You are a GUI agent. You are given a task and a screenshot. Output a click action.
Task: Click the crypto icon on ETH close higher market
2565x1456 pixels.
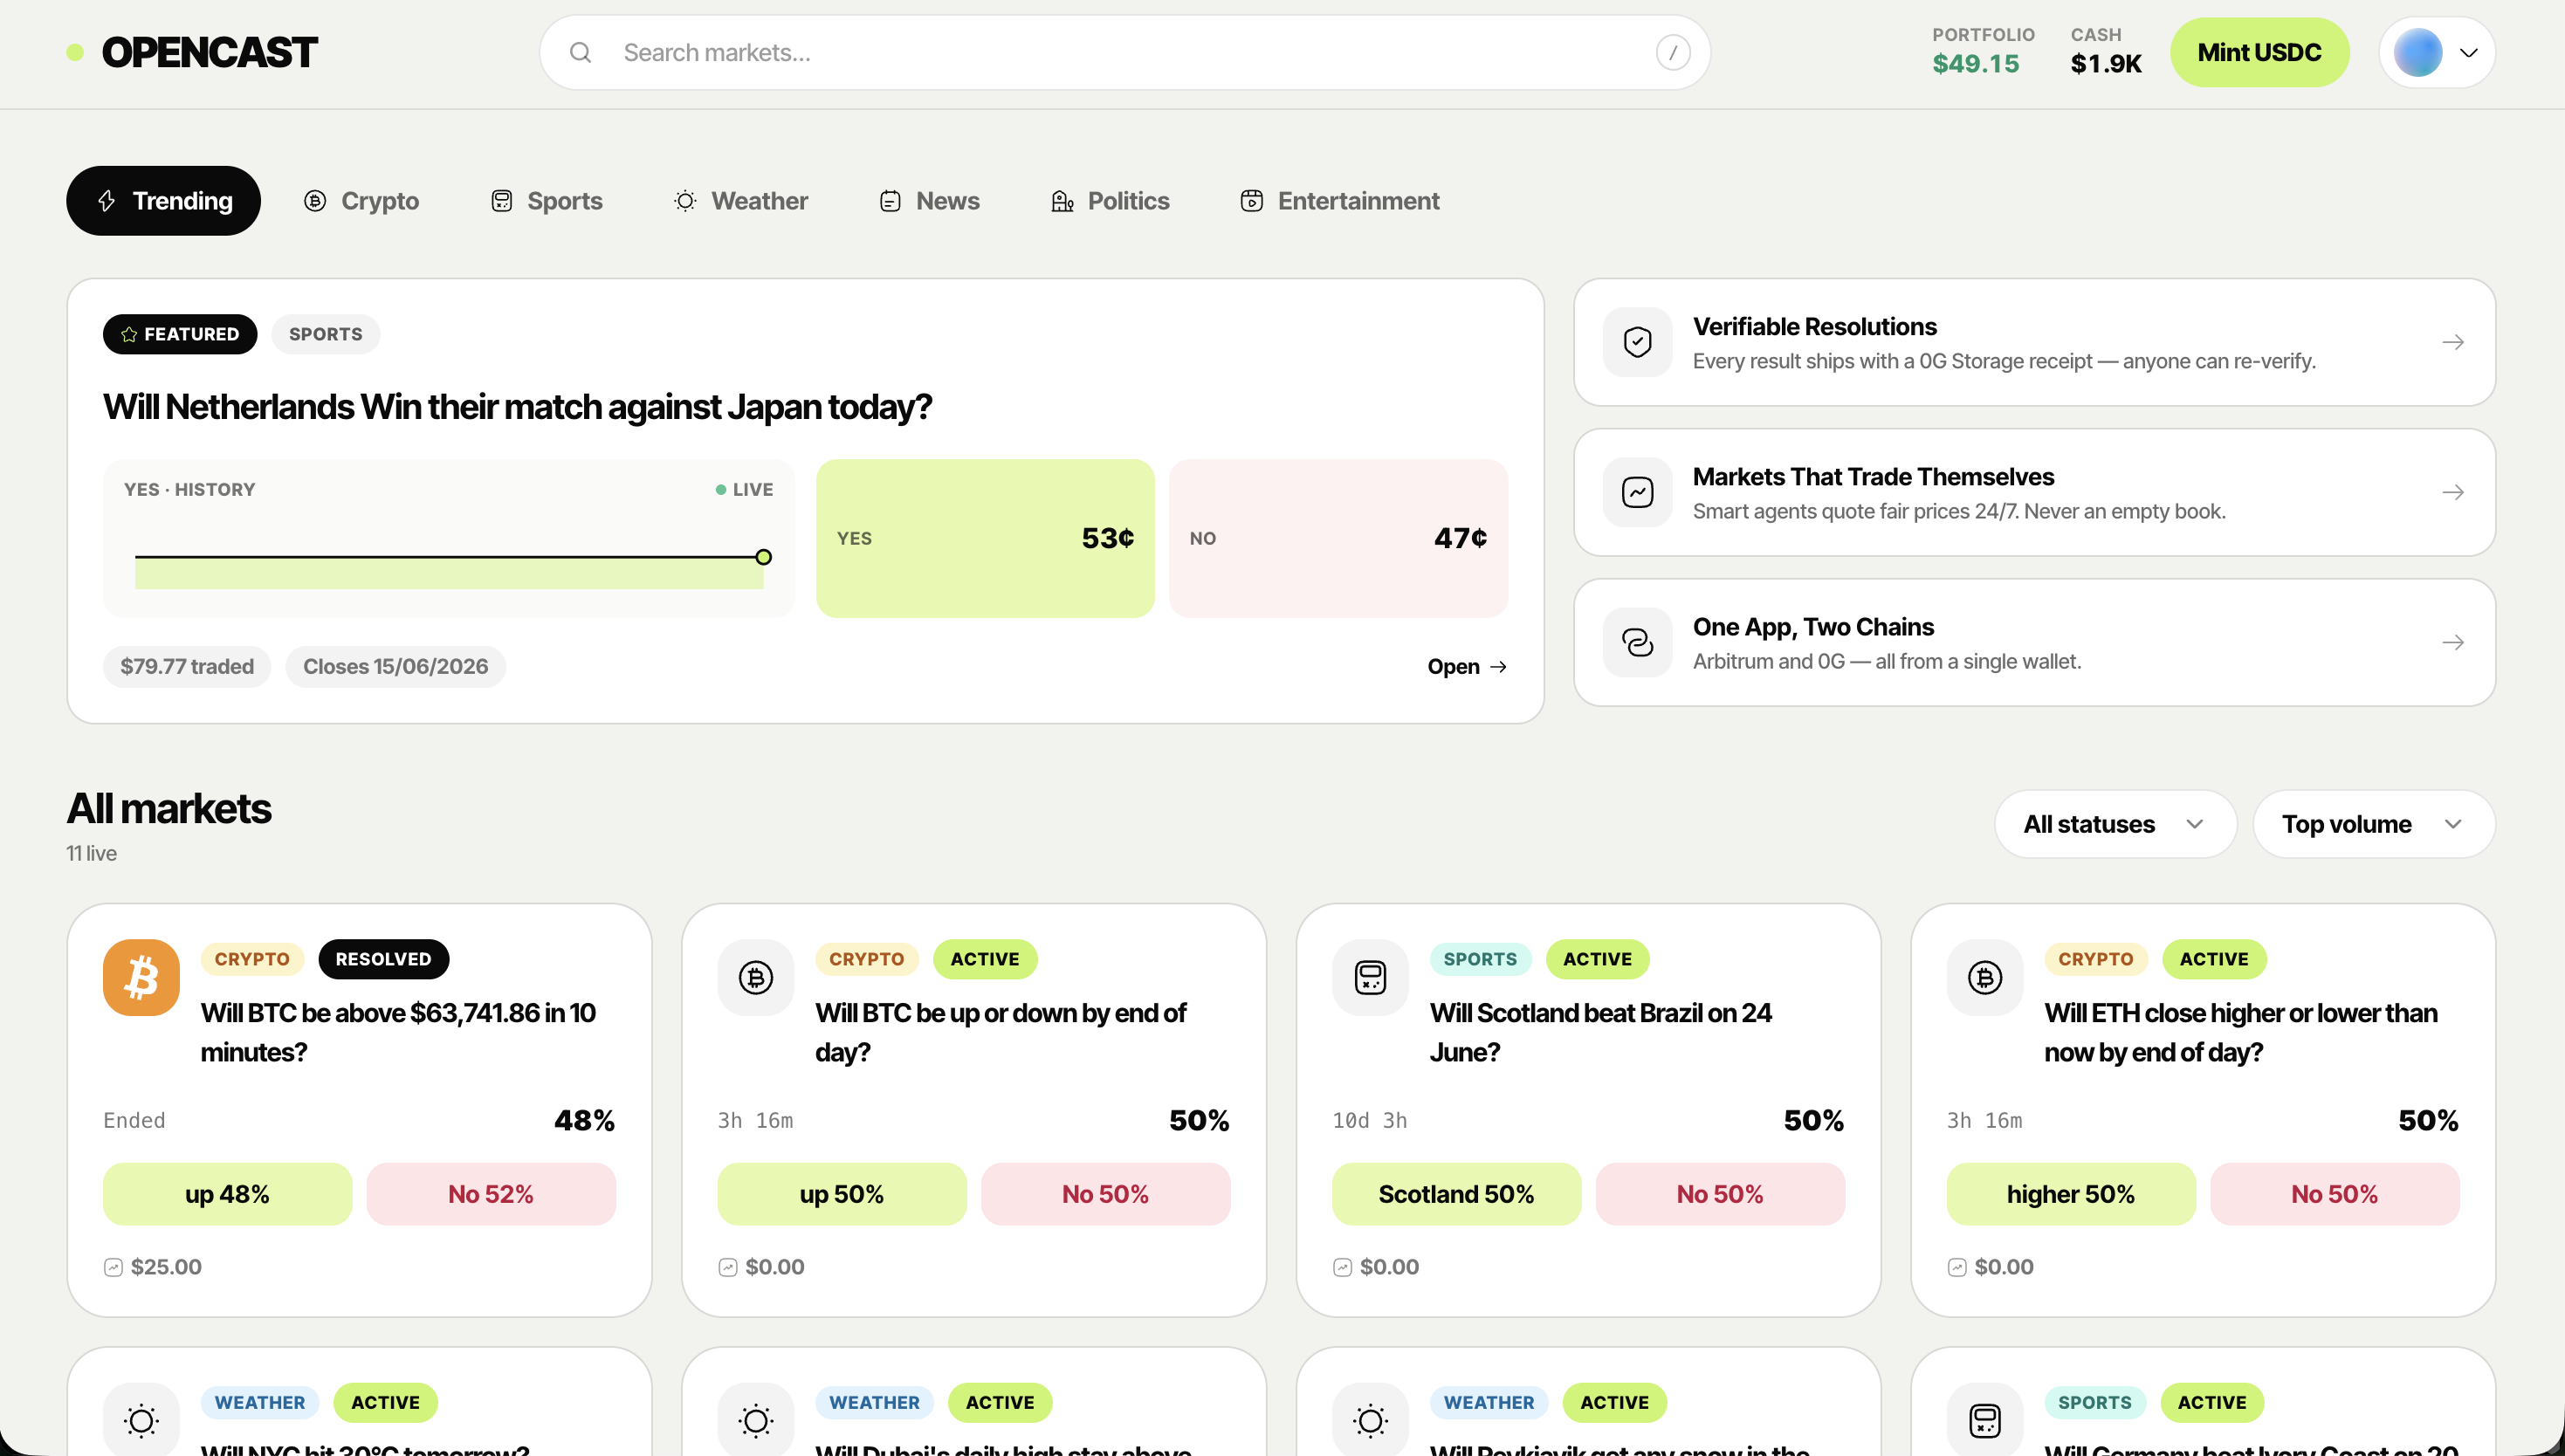pyautogui.click(x=1985, y=977)
